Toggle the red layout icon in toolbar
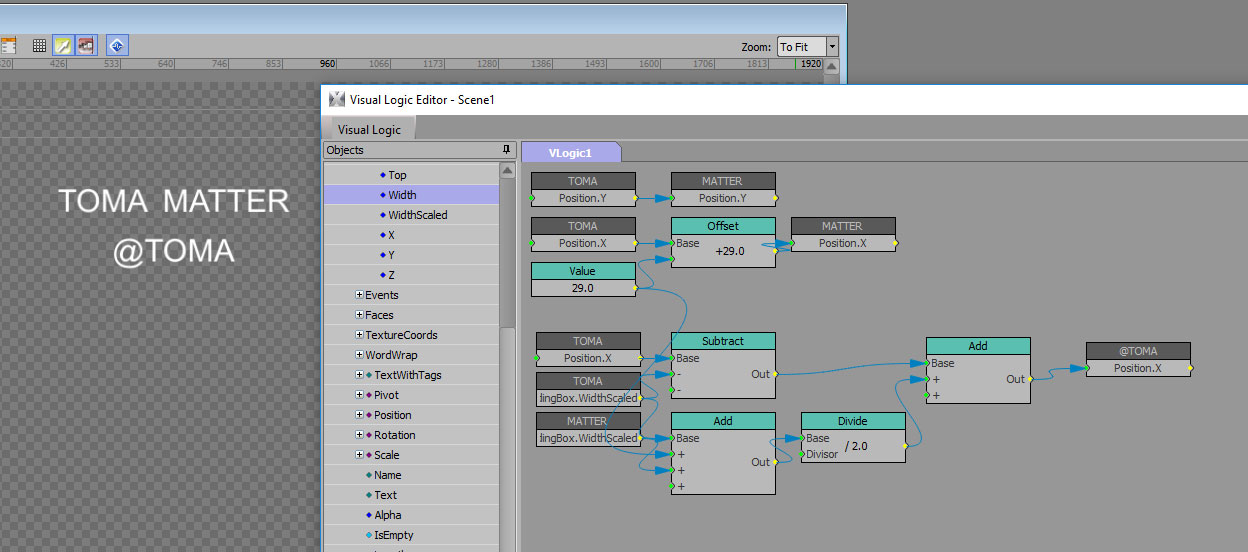Screen dimensions: 1248x552 click(87, 46)
